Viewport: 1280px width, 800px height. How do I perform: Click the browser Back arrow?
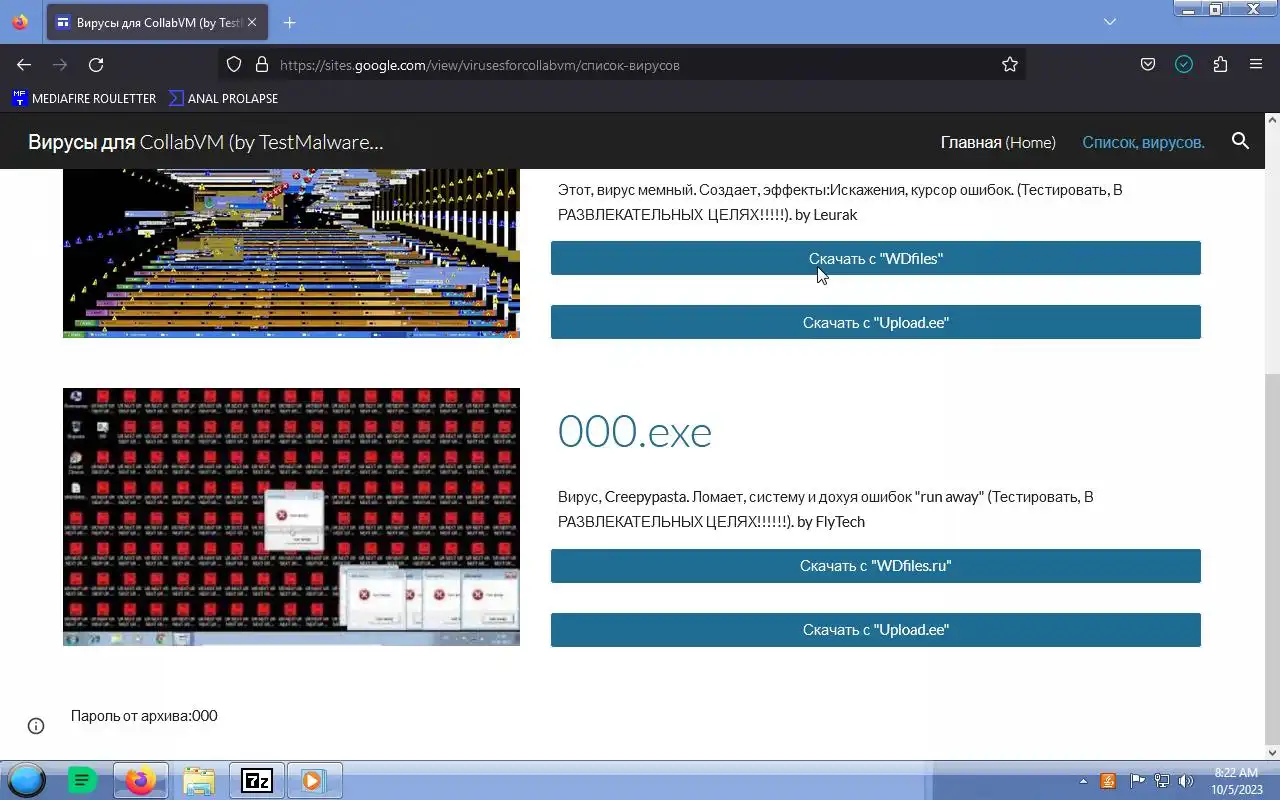click(x=24, y=65)
